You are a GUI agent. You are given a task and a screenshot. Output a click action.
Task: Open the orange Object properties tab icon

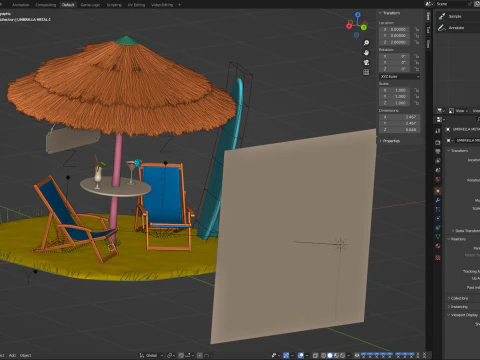(x=438, y=191)
